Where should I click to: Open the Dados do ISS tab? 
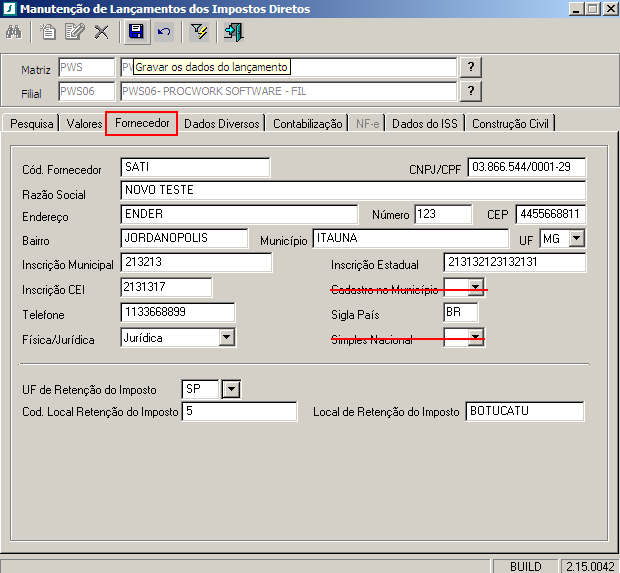[426, 124]
